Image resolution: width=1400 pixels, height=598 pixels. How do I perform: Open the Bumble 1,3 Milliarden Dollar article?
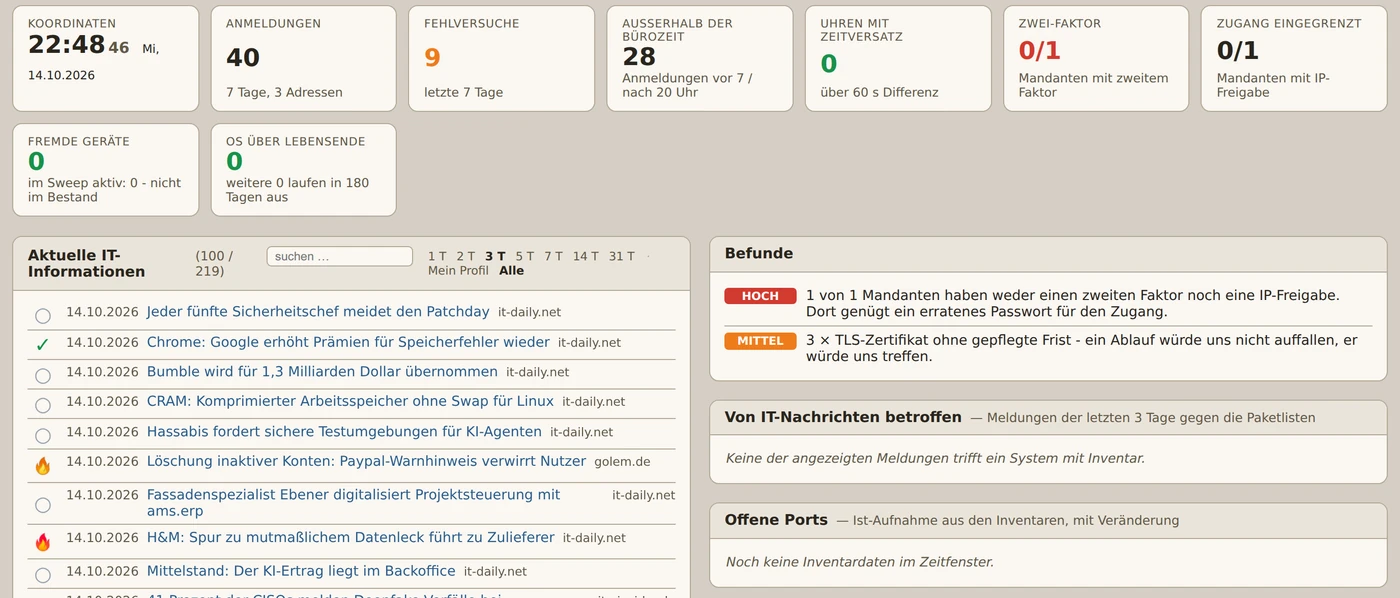tap(322, 372)
